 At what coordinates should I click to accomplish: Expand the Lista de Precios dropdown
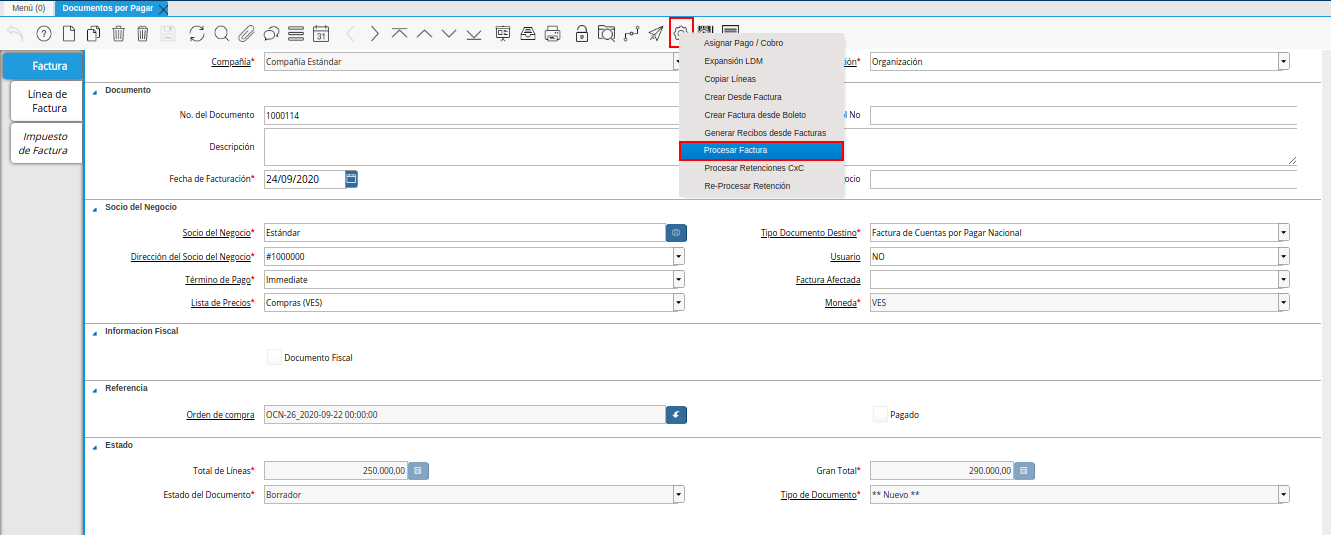click(x=678, y=302)
